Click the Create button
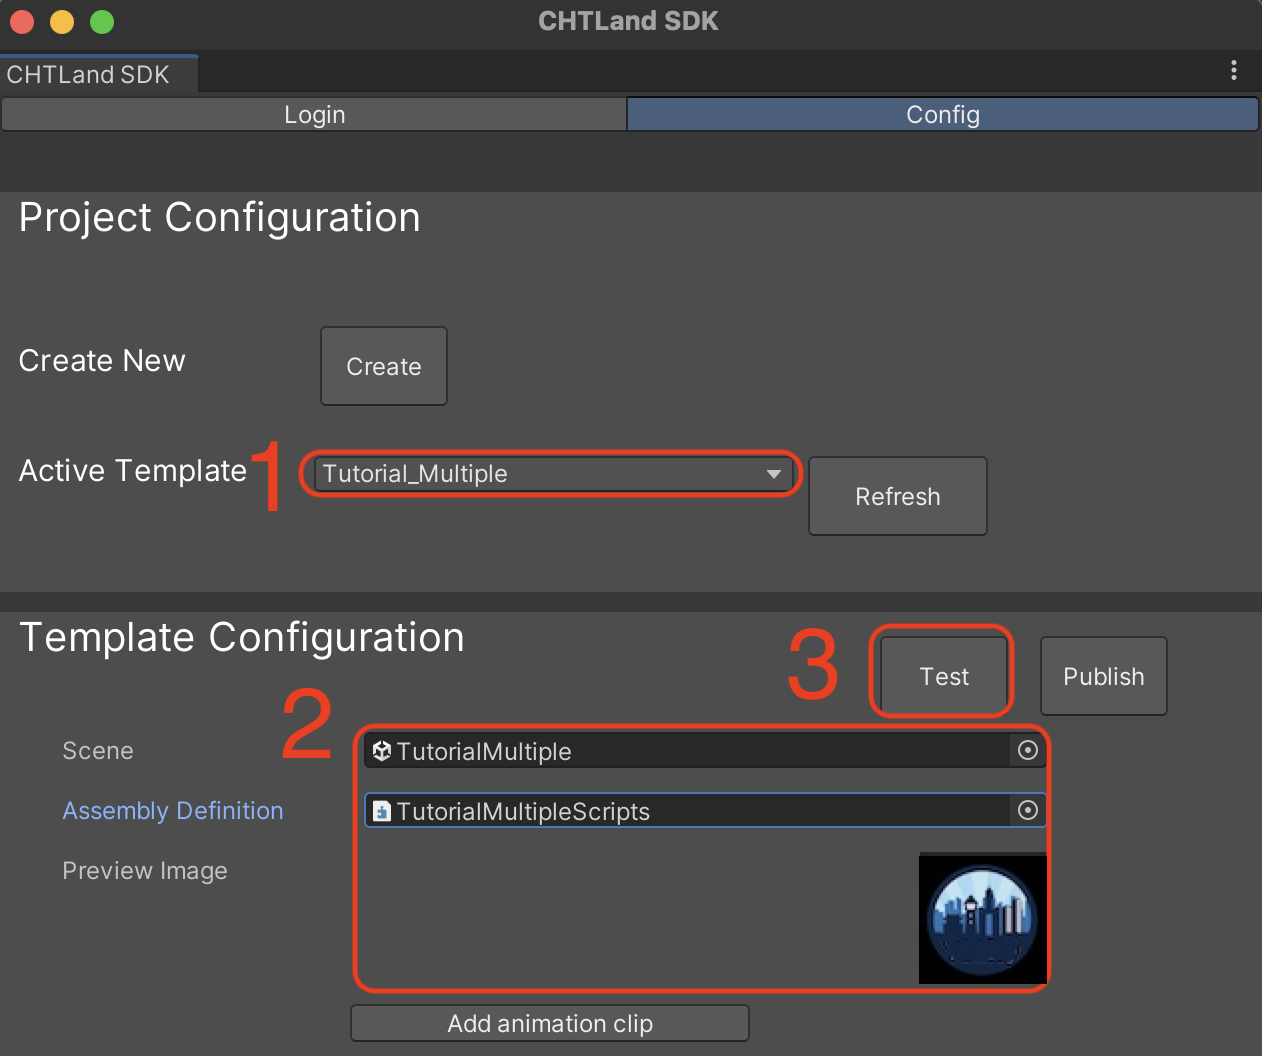Viewport: 1262px width, 1056px height. [384, 366]
